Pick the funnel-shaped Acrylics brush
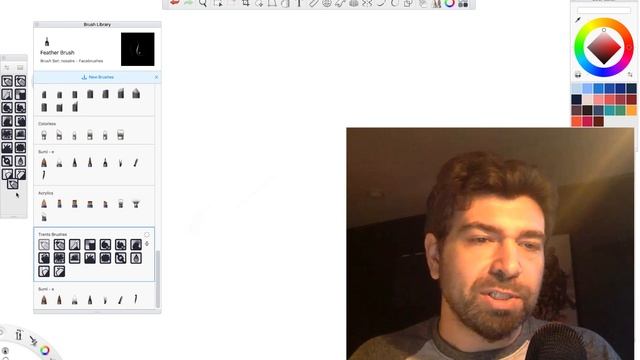This screenshot has width=640, height=360. [x=136, y=203]
